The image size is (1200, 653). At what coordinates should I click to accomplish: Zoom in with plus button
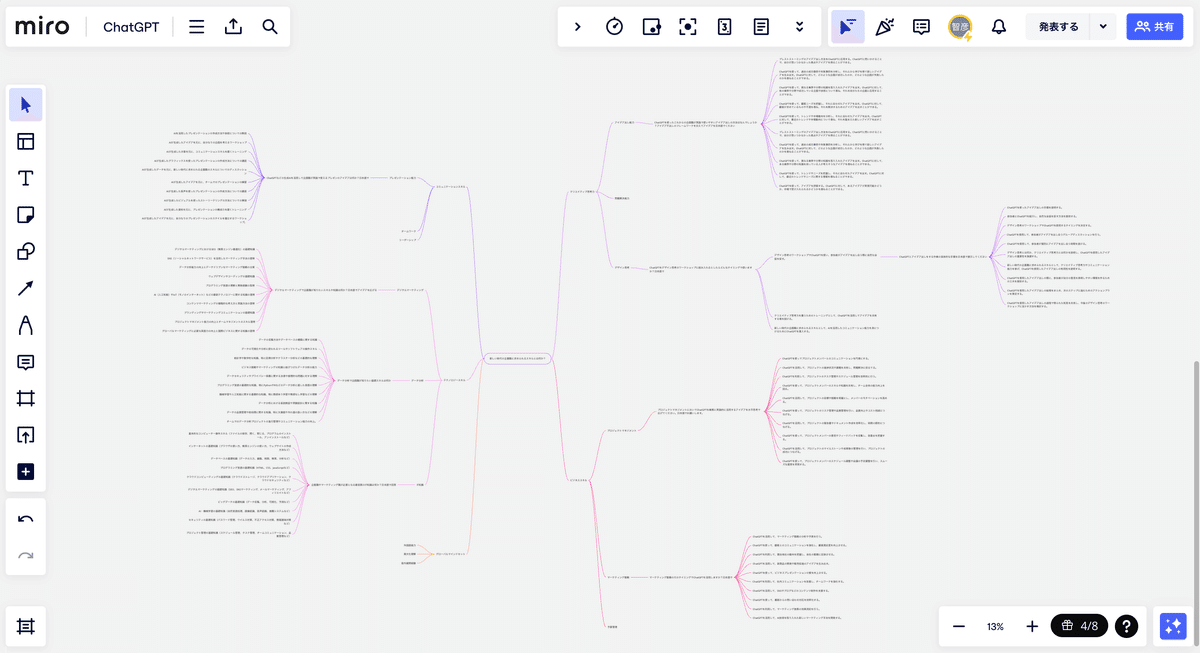(1032, 626)
